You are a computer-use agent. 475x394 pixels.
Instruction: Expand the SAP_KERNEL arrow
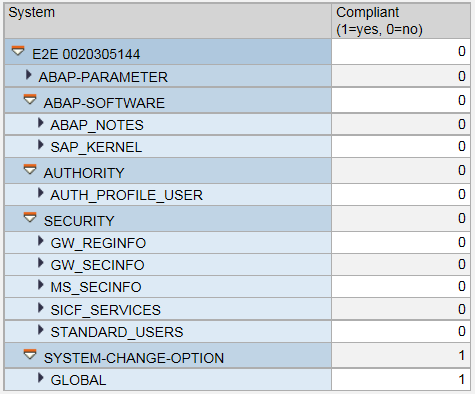point(41,145)
